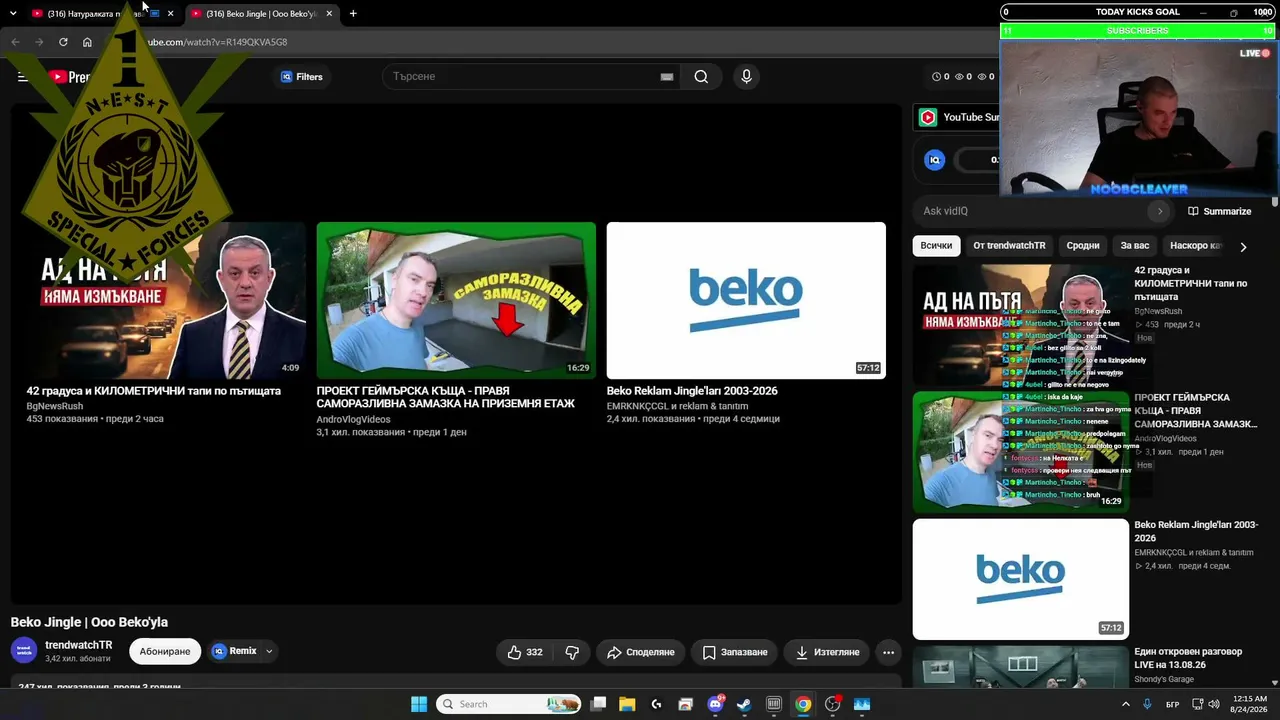Open the end-screen video titled ПРОЕКТ ГЕЙМЪРСКА КЪЩА
Viewport: 1280px width, 720px height.
pos(446,397)
